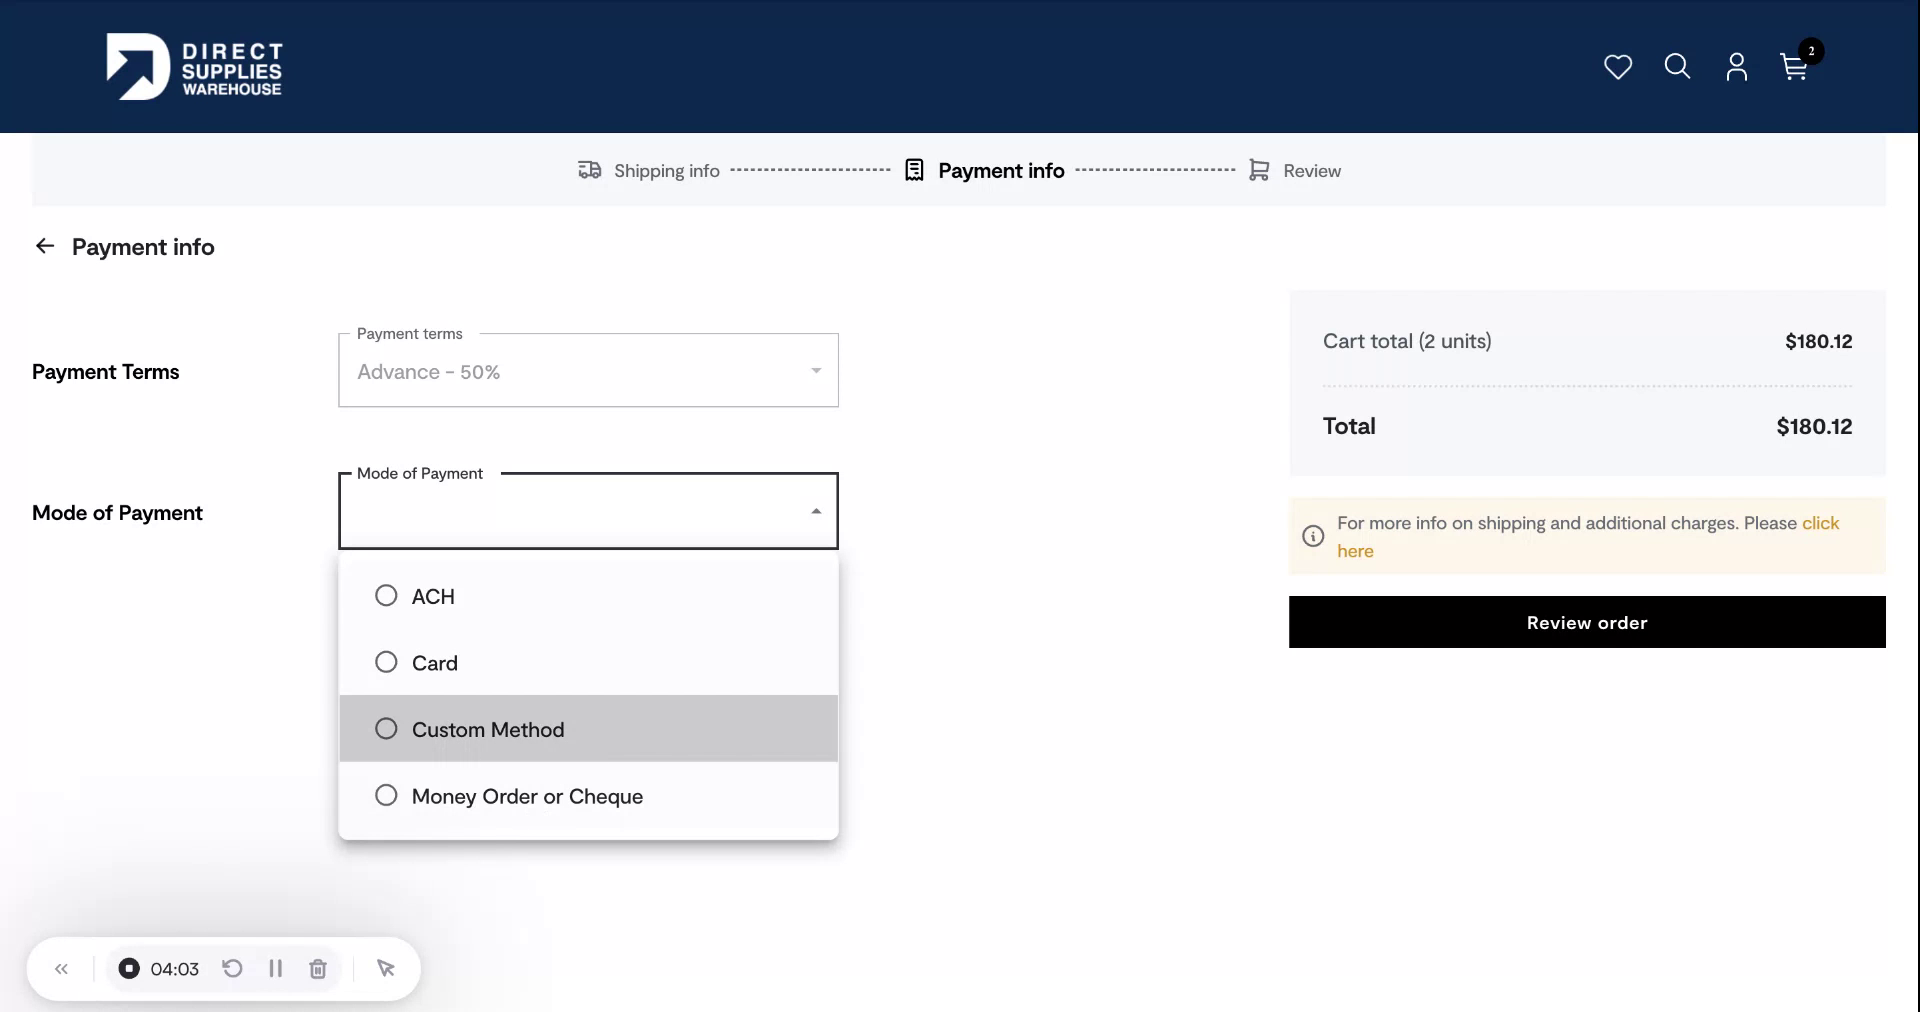
Task: Click the info icon in the shipping notice
Action: coord(1312,537)
